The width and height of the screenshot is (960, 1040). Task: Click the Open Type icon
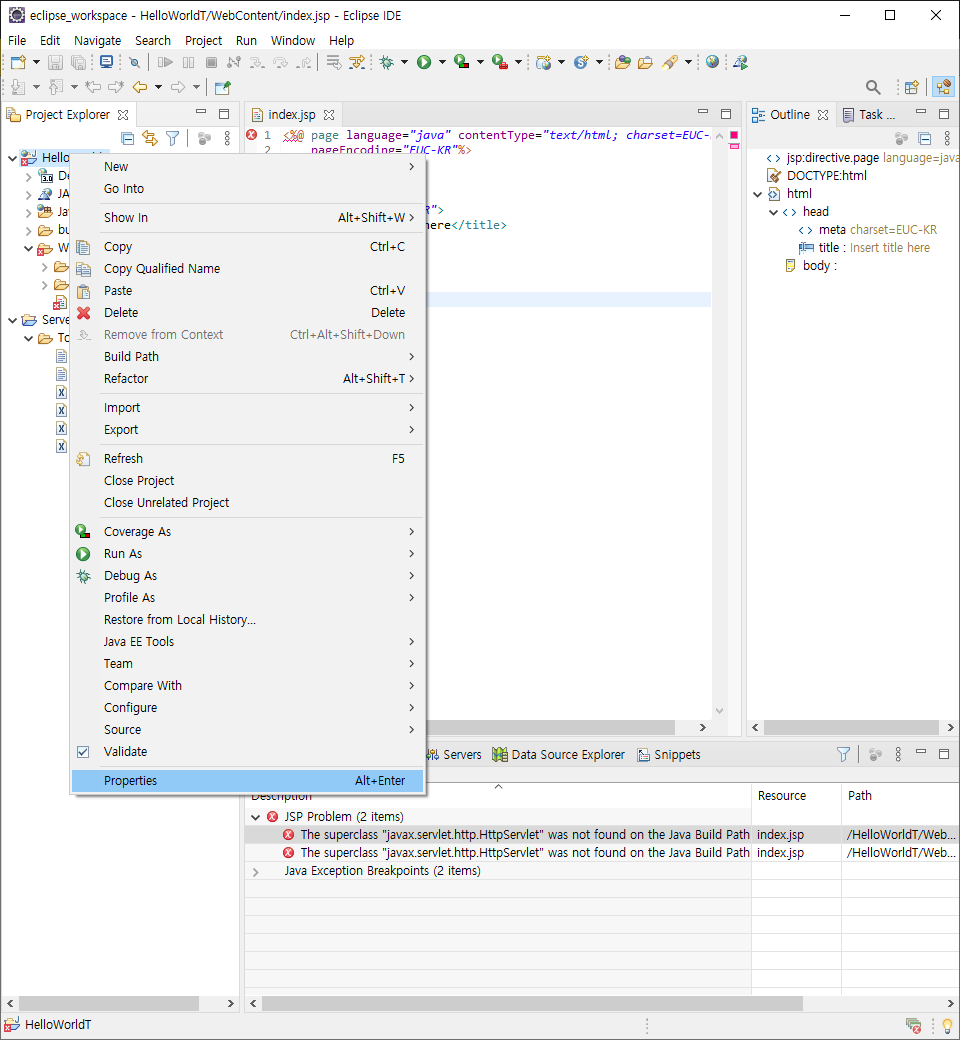click(x=622, y=62)
